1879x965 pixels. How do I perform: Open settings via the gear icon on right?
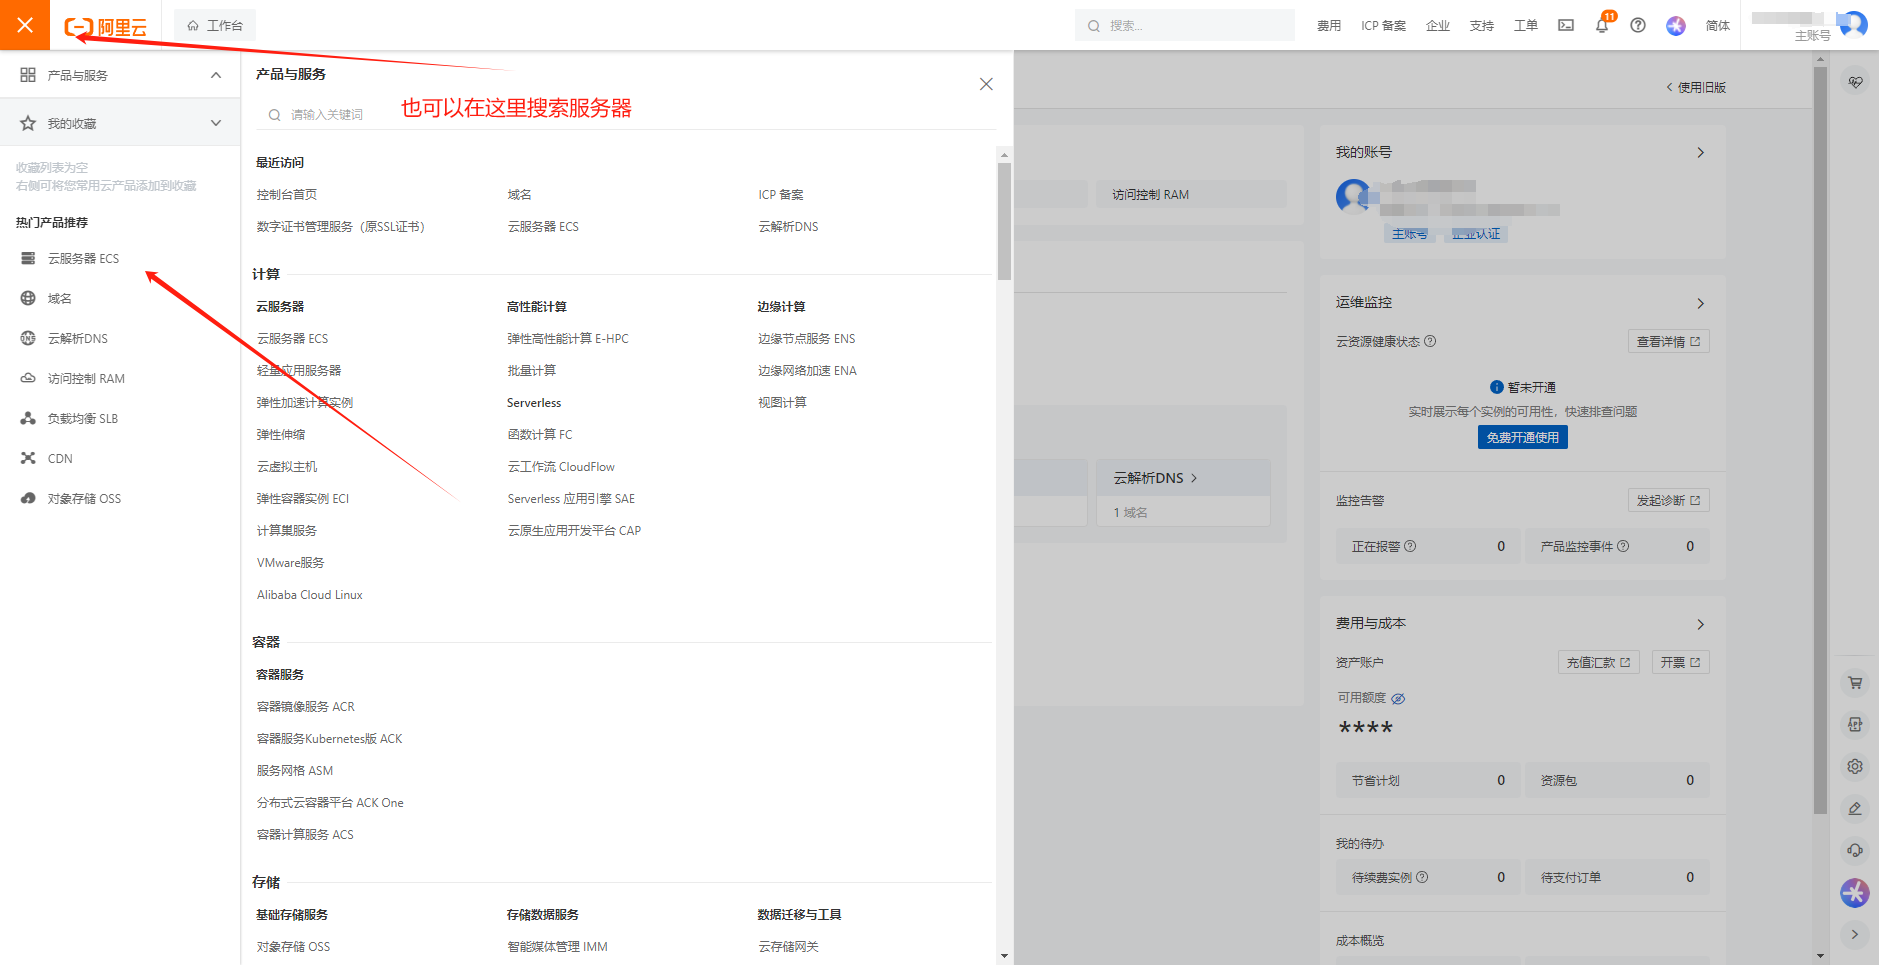pos(1855,766)
